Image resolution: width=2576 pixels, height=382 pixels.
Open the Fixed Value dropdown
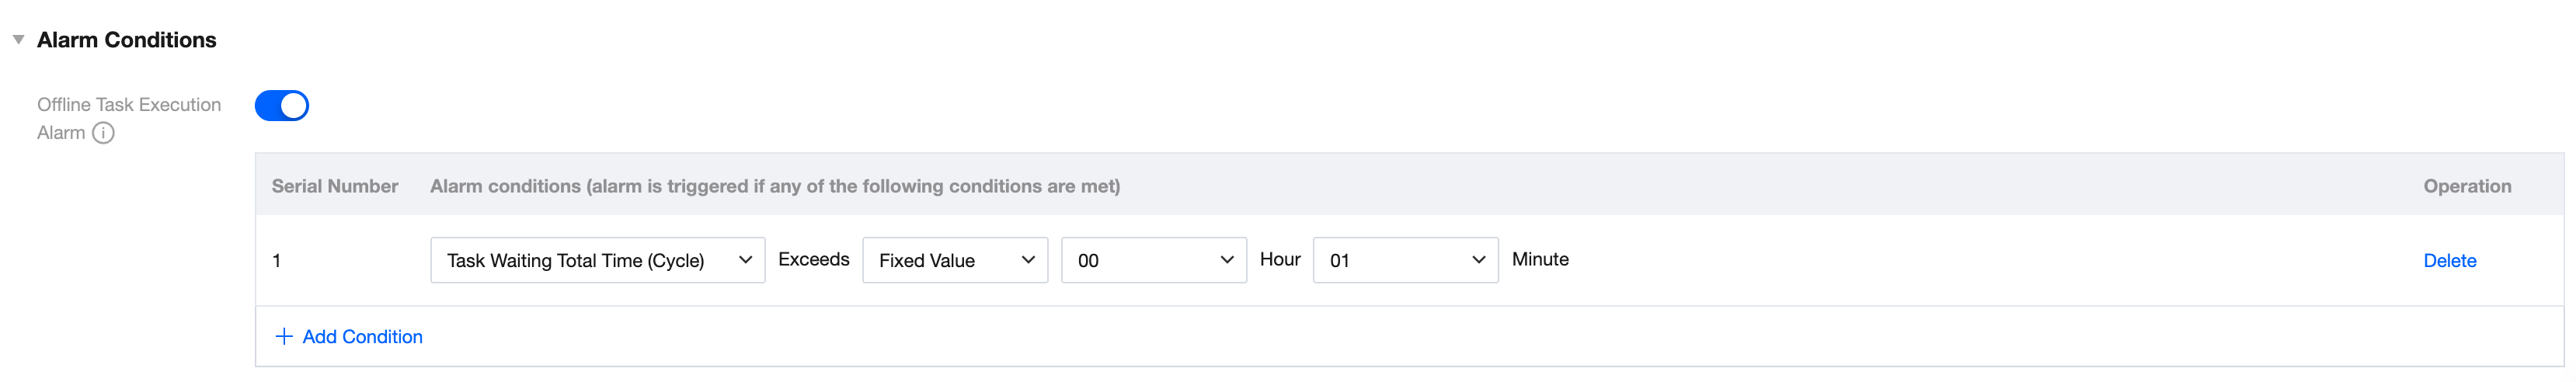pos(954,260)
